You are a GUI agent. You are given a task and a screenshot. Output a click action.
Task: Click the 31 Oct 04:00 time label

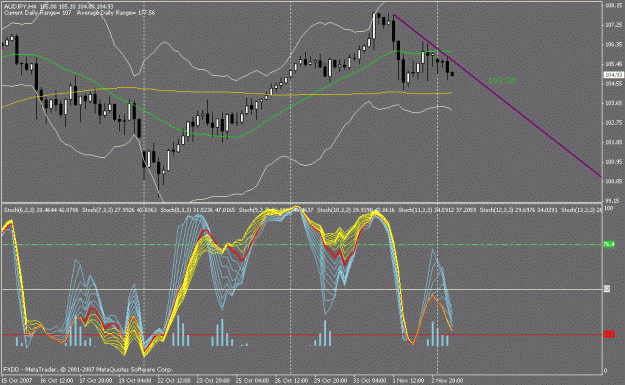[369, 381]
